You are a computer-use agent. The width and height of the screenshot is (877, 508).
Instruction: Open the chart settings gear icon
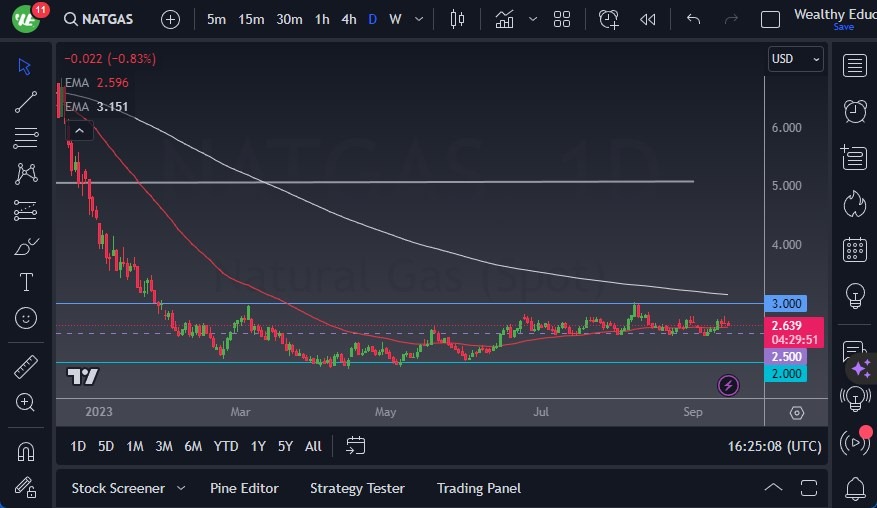[796, 413]
